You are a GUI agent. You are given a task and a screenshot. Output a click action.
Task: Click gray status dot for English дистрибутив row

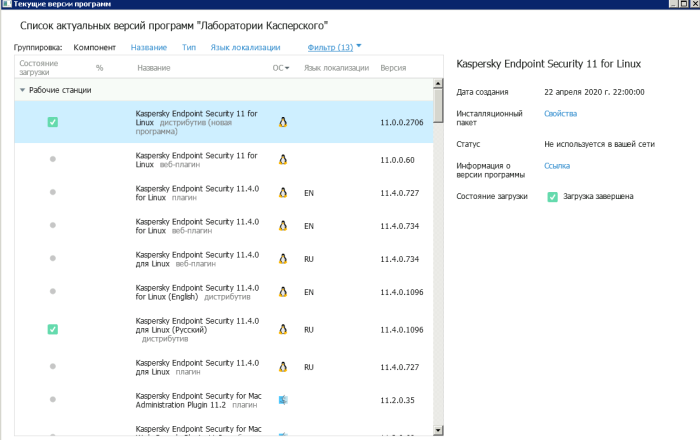coord(53,292)
